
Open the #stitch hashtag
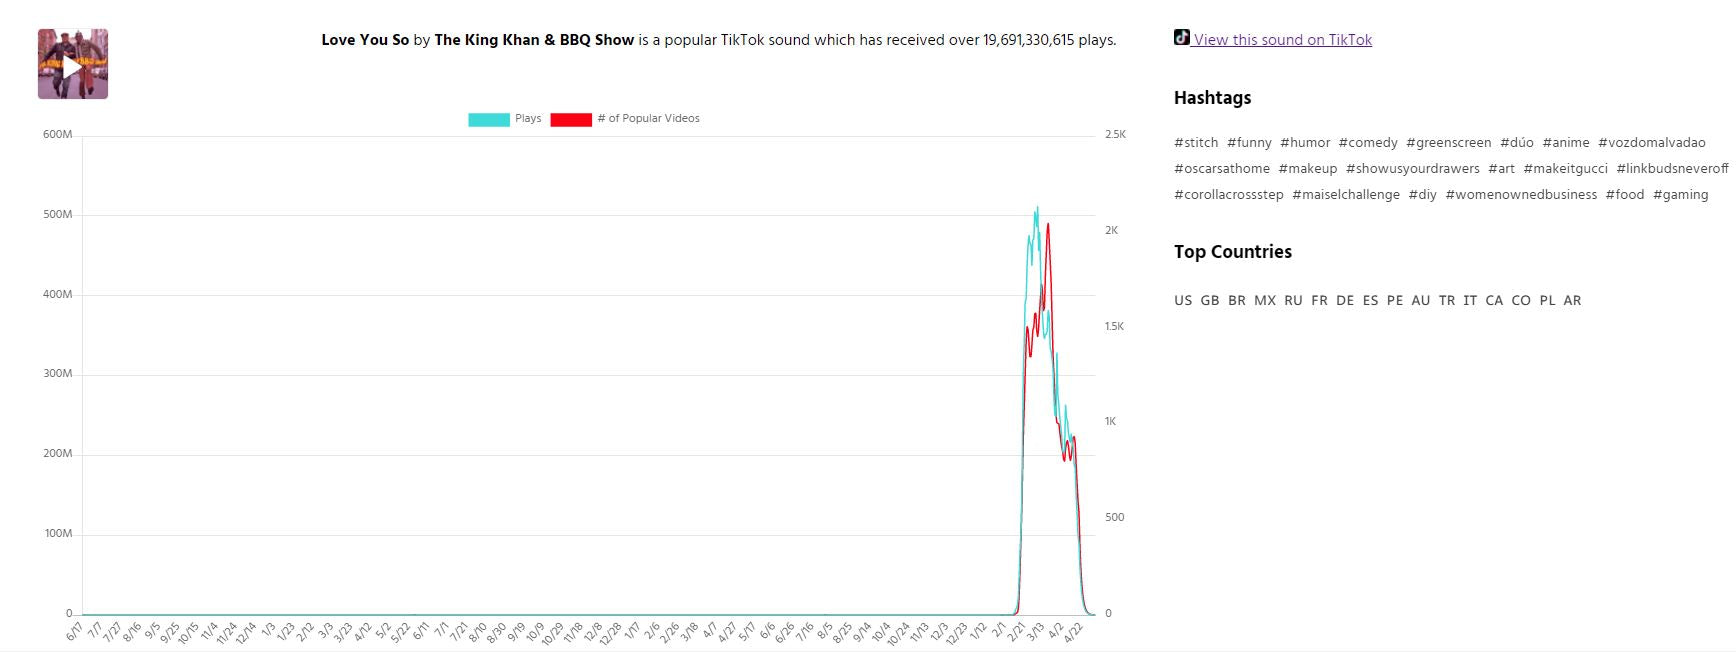1196,143
